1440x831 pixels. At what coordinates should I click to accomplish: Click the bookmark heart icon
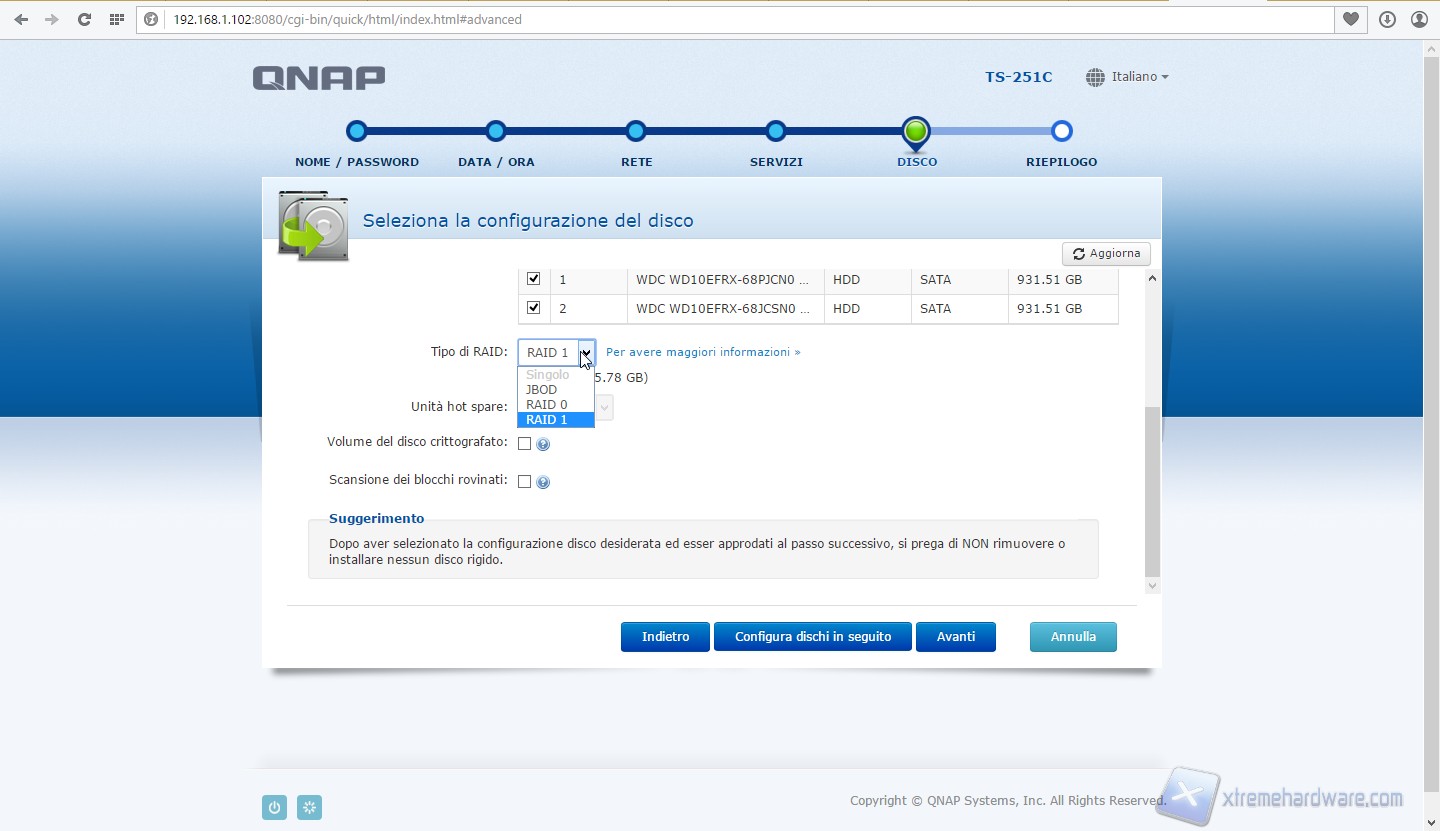[x=1351, y=19]
